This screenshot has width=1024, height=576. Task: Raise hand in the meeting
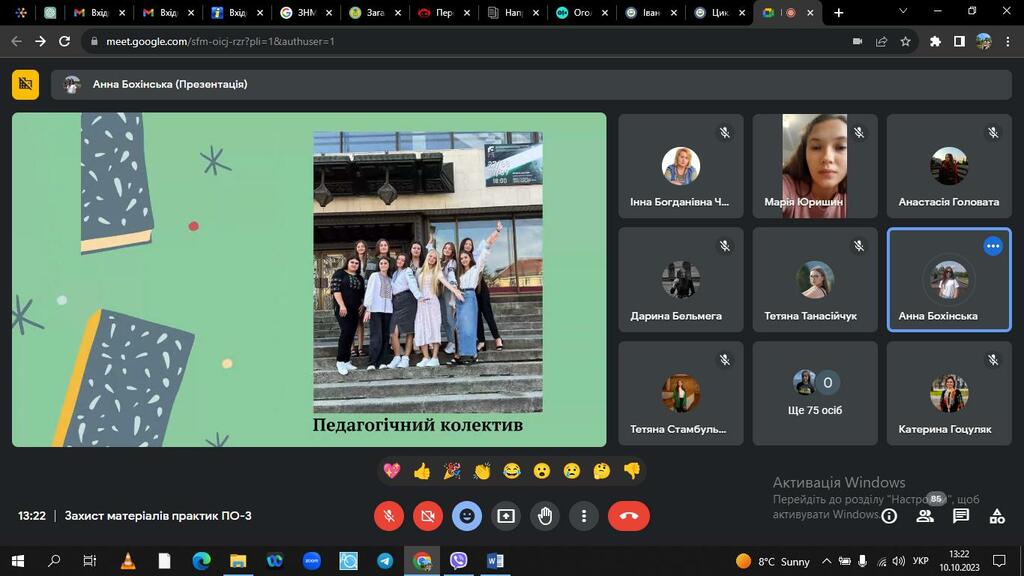545,516
